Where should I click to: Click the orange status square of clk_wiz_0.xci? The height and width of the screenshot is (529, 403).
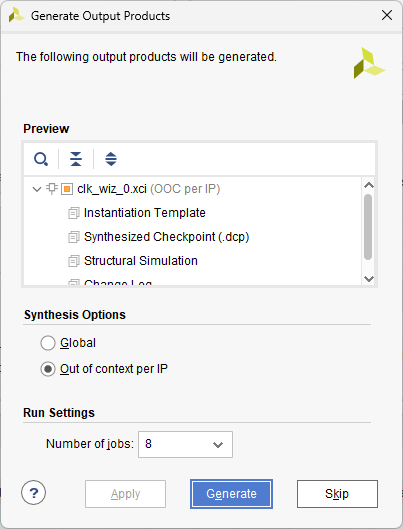click(x=67, y=189)
